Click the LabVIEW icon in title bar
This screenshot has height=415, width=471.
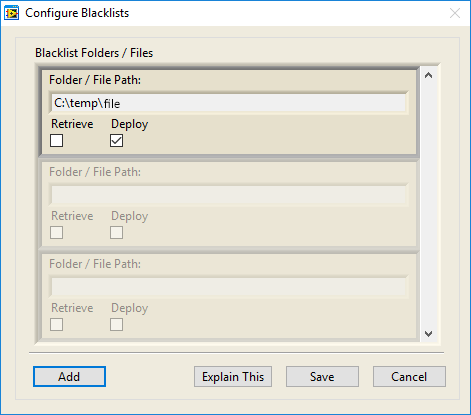[x=12, y=13]
